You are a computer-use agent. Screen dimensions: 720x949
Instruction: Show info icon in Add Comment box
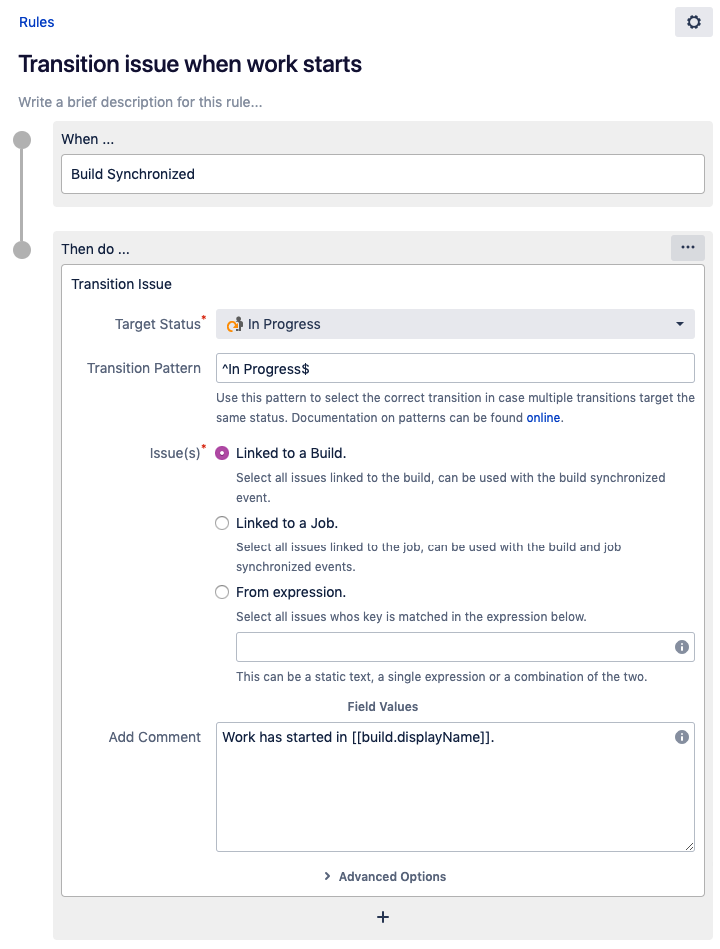[x=681, y=737]
